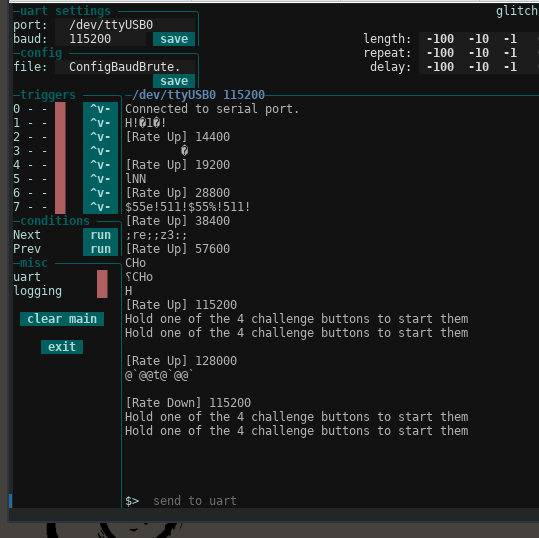Toggle the trigger 4 red switch
Viewport: 539px width, 538px height.
[60, 165]
